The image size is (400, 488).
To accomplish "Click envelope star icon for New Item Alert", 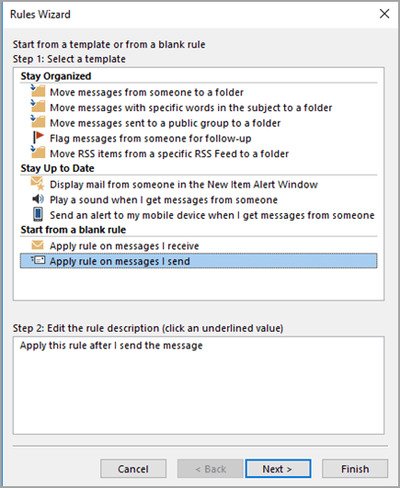I will pyautogui.click(x=37, y=183).
